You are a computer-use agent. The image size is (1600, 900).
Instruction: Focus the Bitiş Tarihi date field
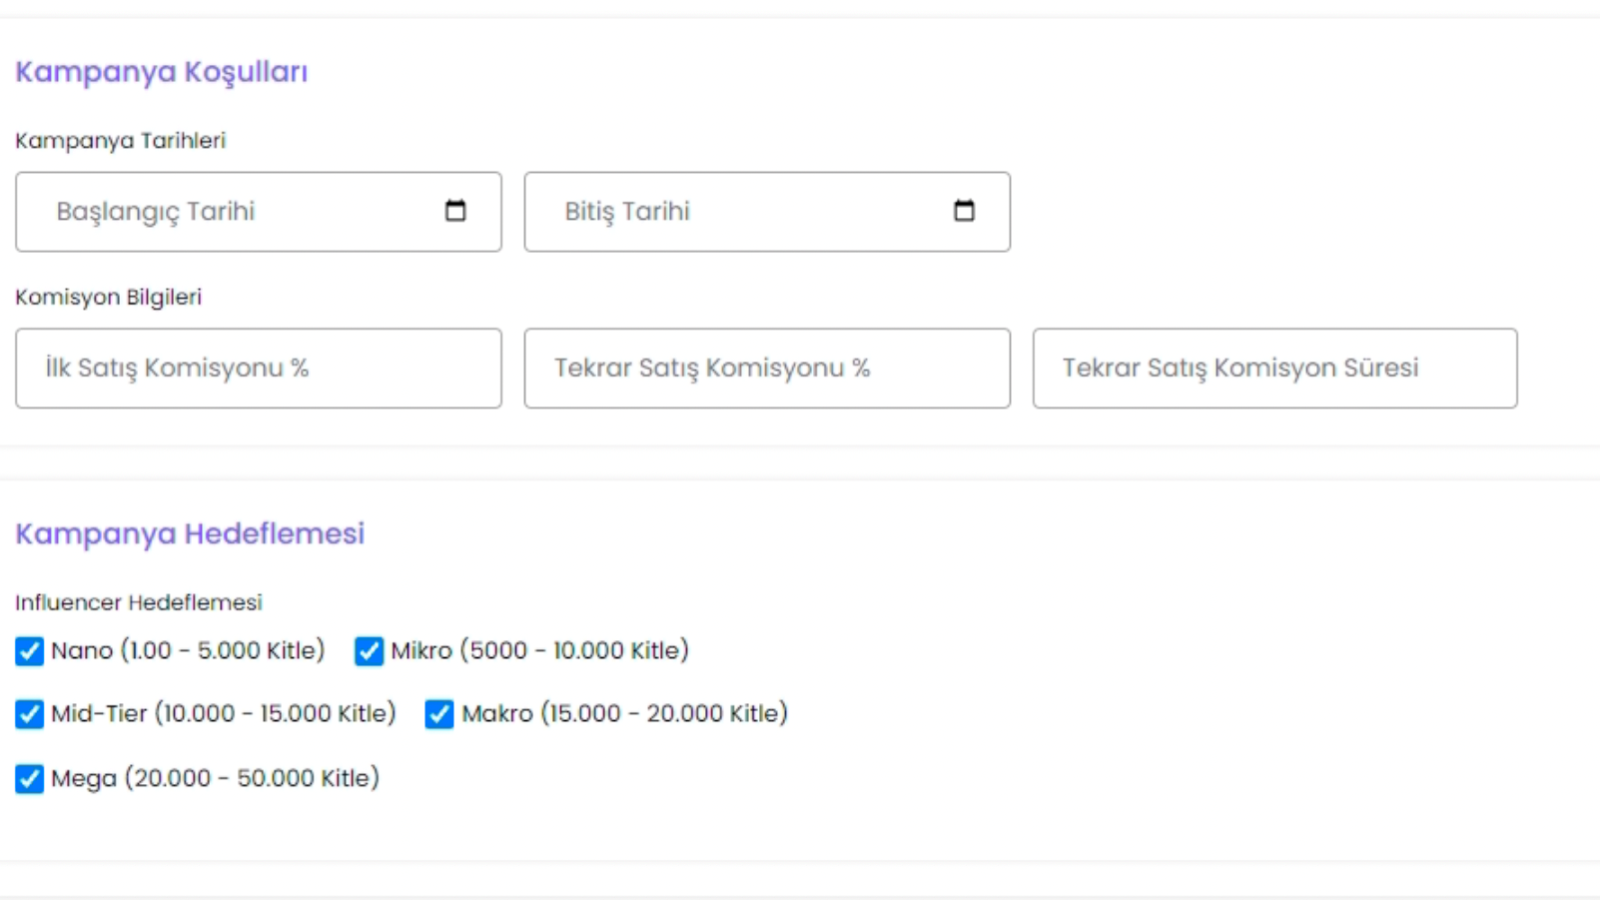[x=767, y=212]
